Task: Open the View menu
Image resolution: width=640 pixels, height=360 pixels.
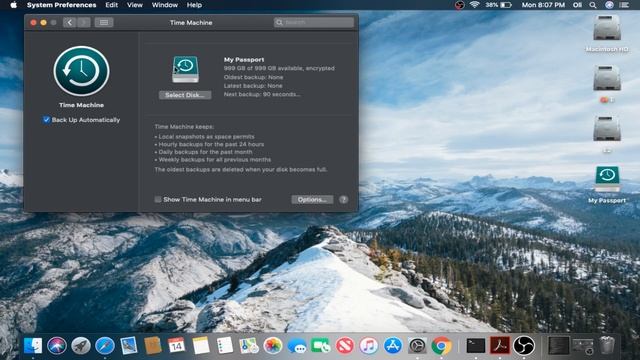Action: pos(135,5)
